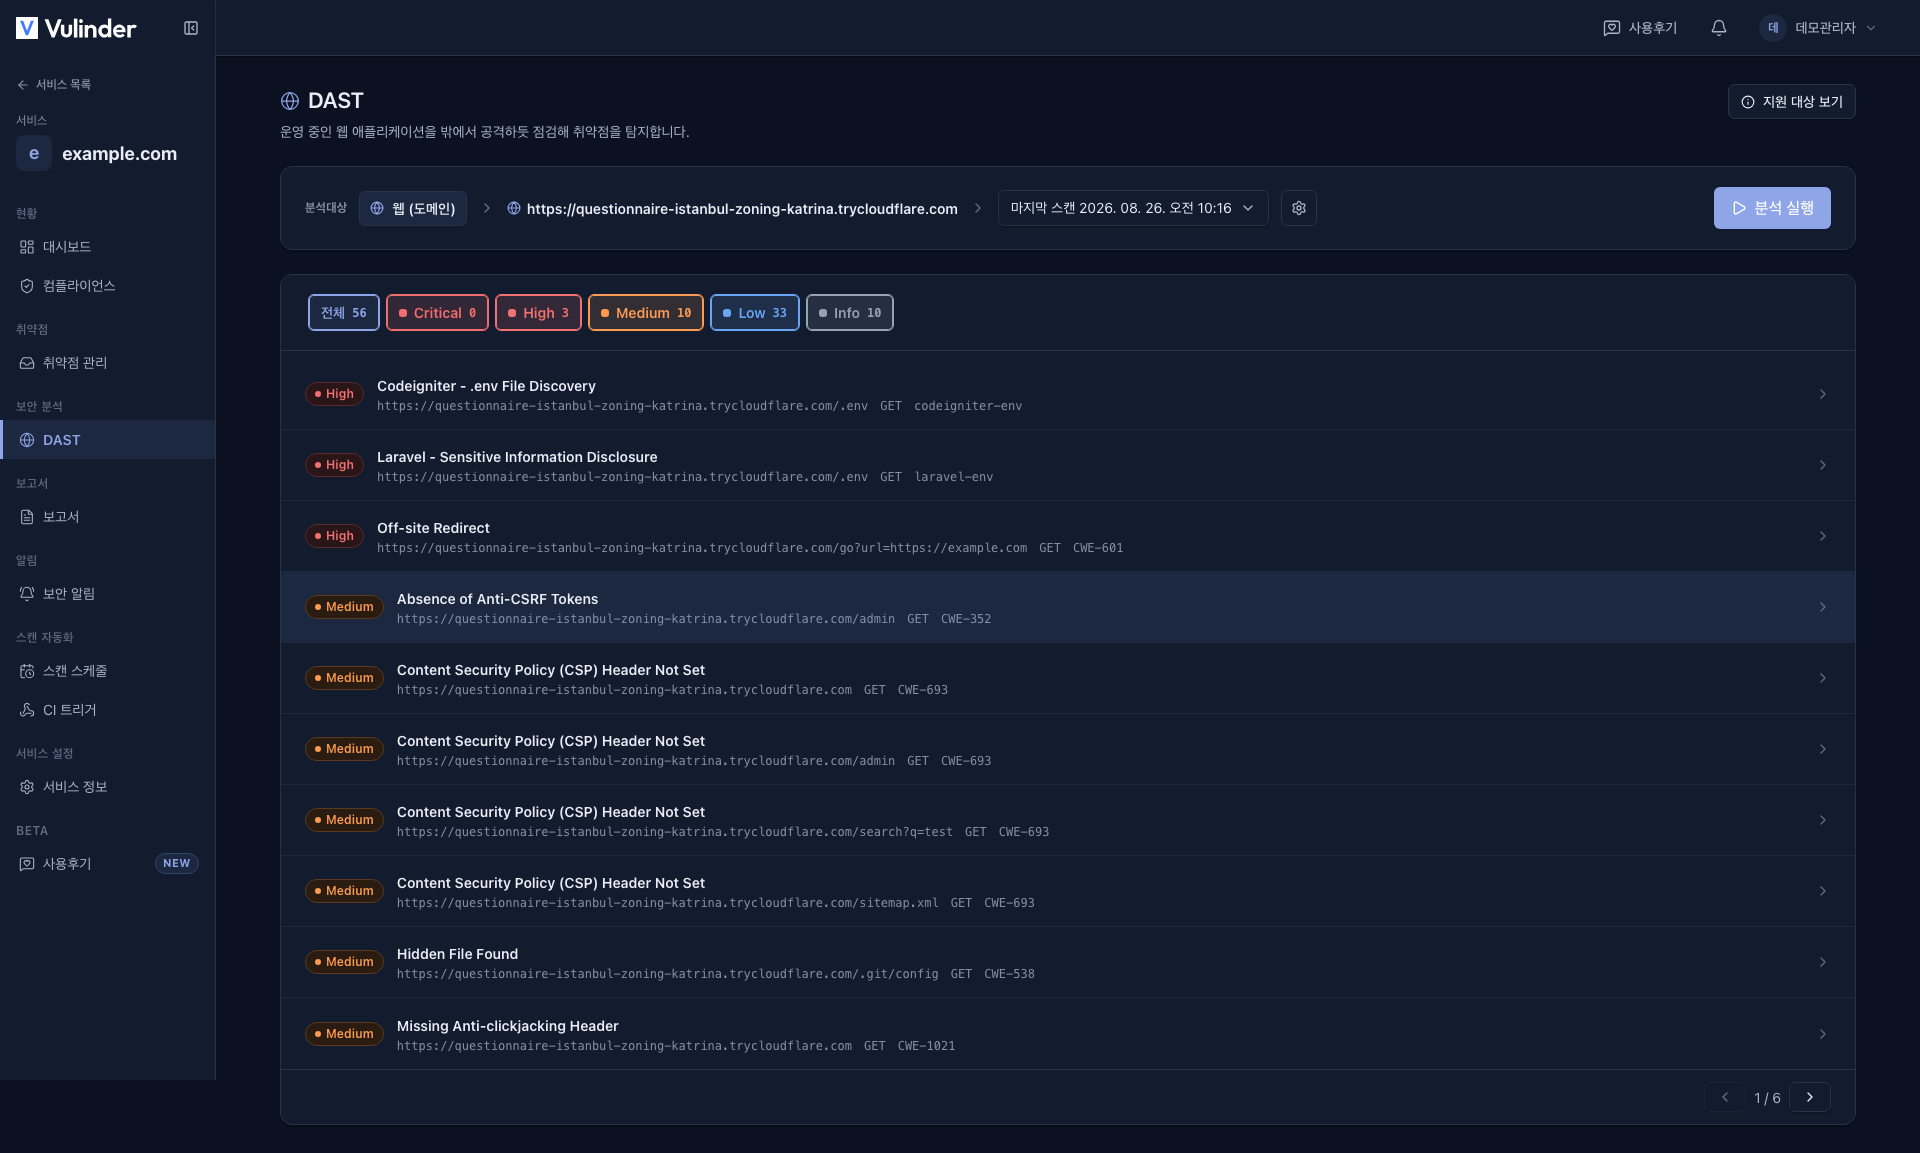This screenshot has width=1920, height=1153.
Task: Open 서비스 정보 in sidebar
Action: coord(108,787)
